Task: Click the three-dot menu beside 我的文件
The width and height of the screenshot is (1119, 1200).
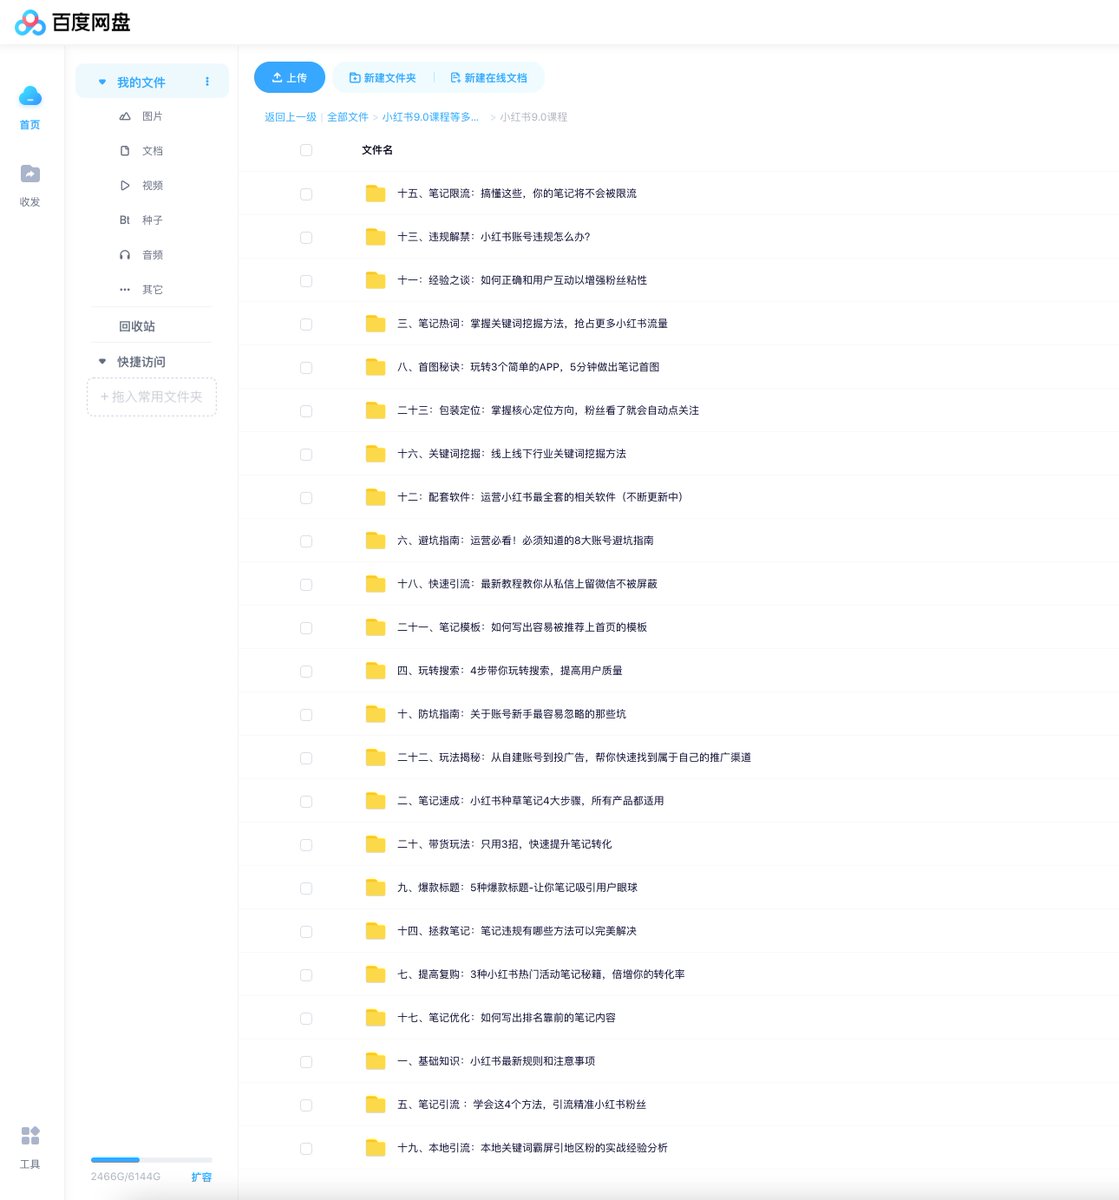Action: [x=207, y=82]
